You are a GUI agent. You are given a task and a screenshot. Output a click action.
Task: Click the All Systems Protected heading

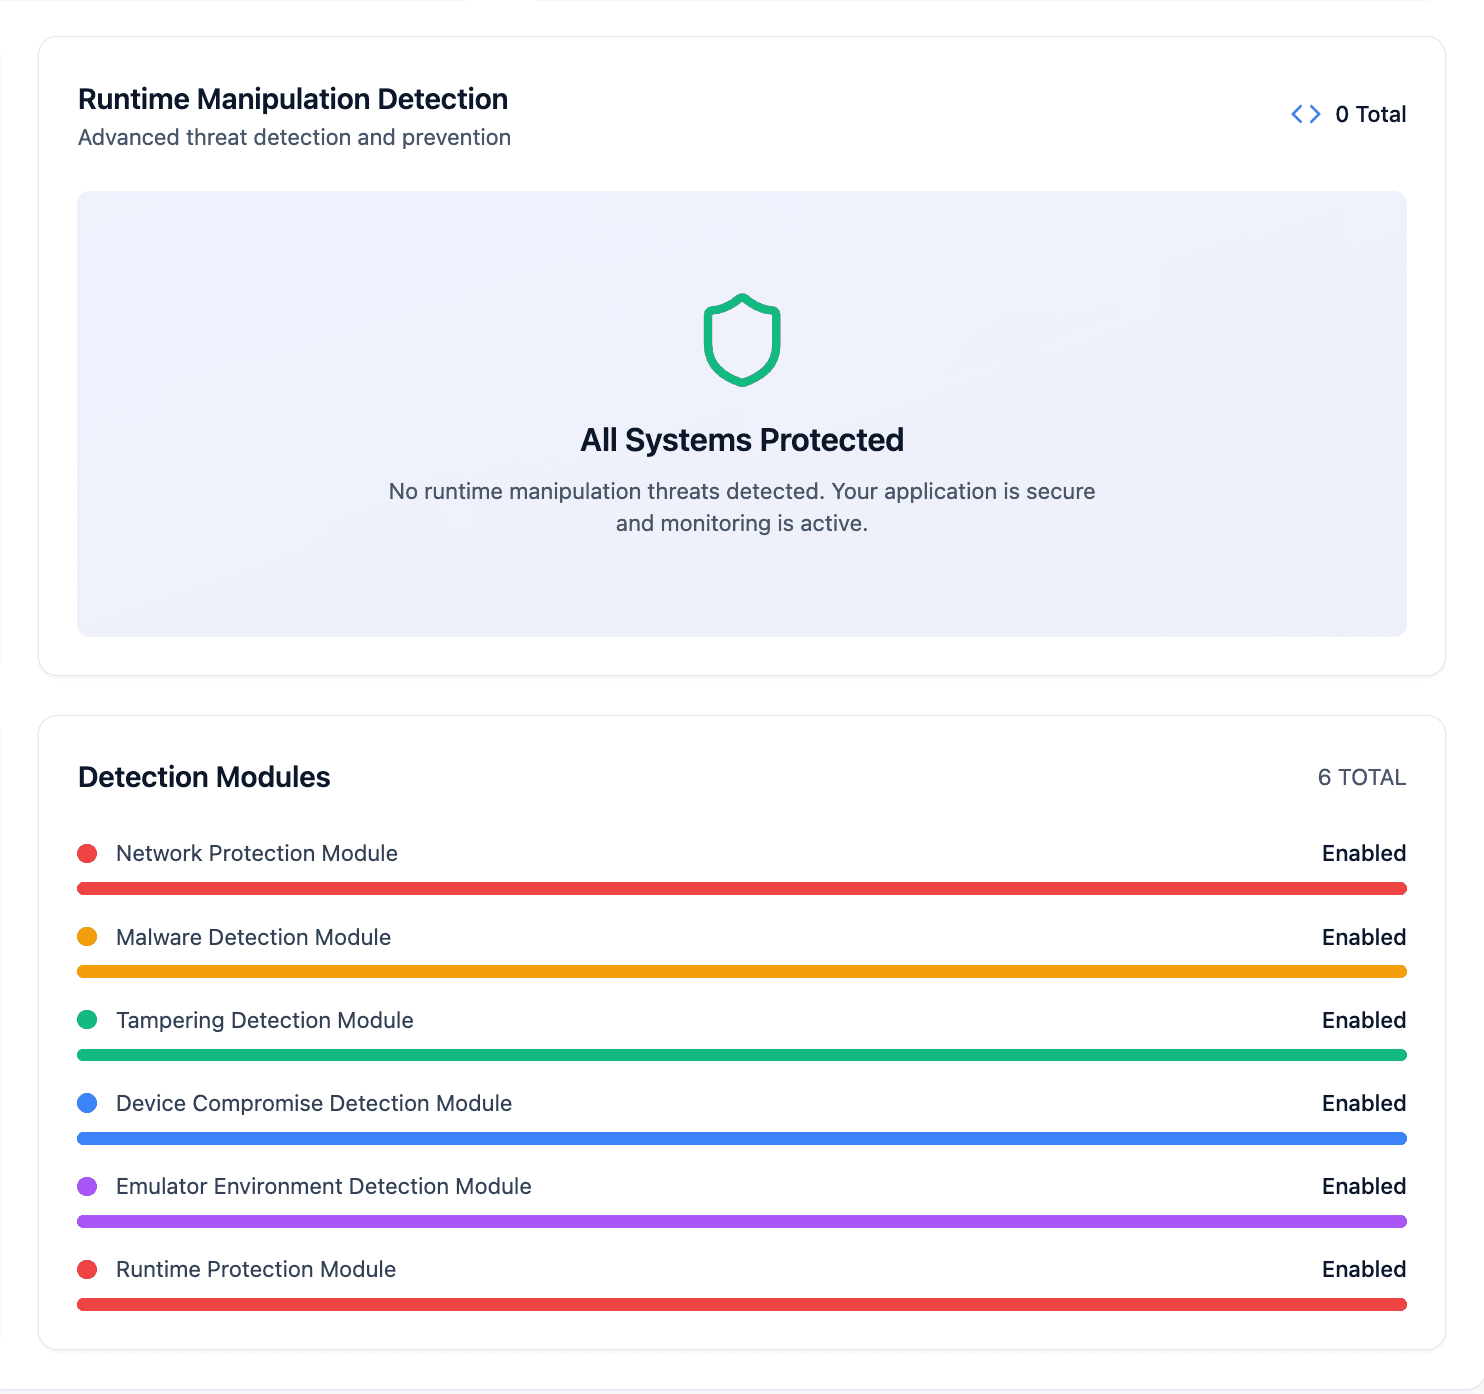741,440
